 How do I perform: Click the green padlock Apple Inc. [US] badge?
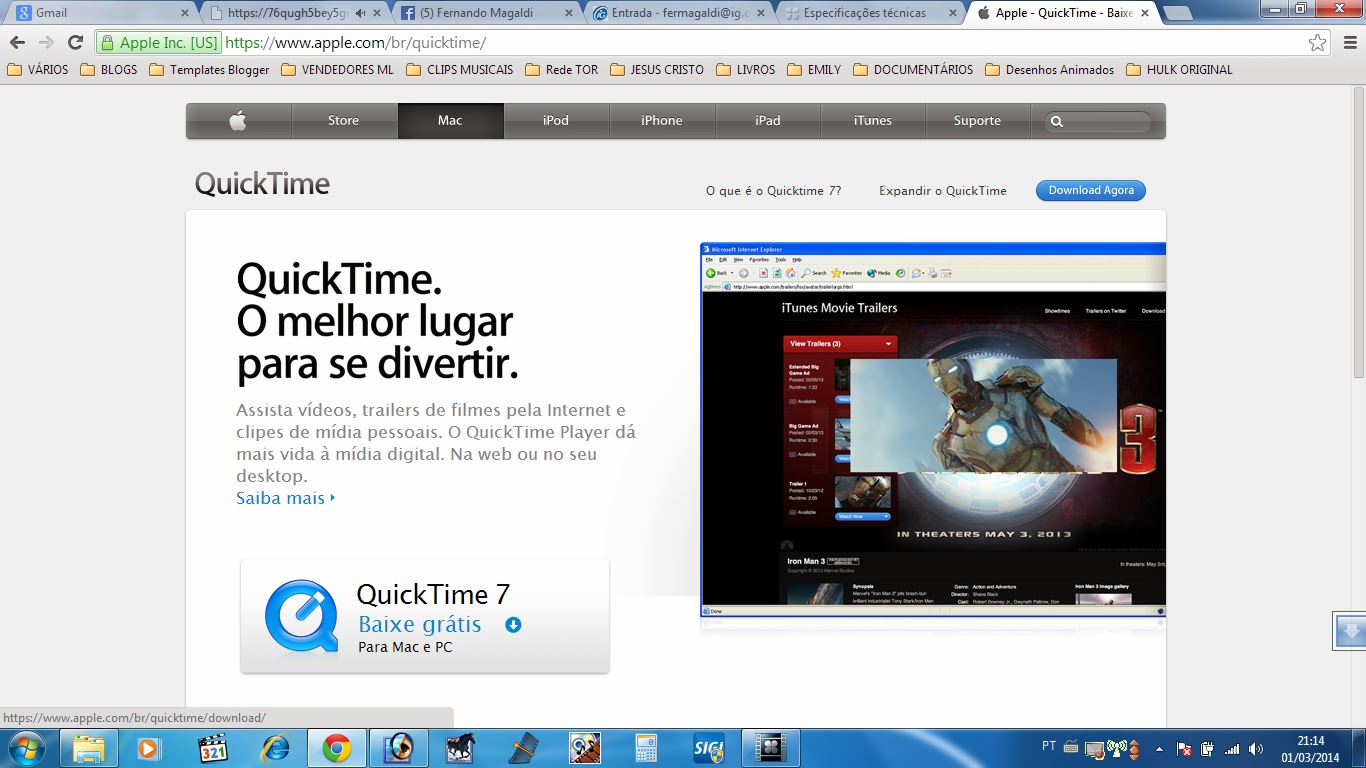pos(160,43)
